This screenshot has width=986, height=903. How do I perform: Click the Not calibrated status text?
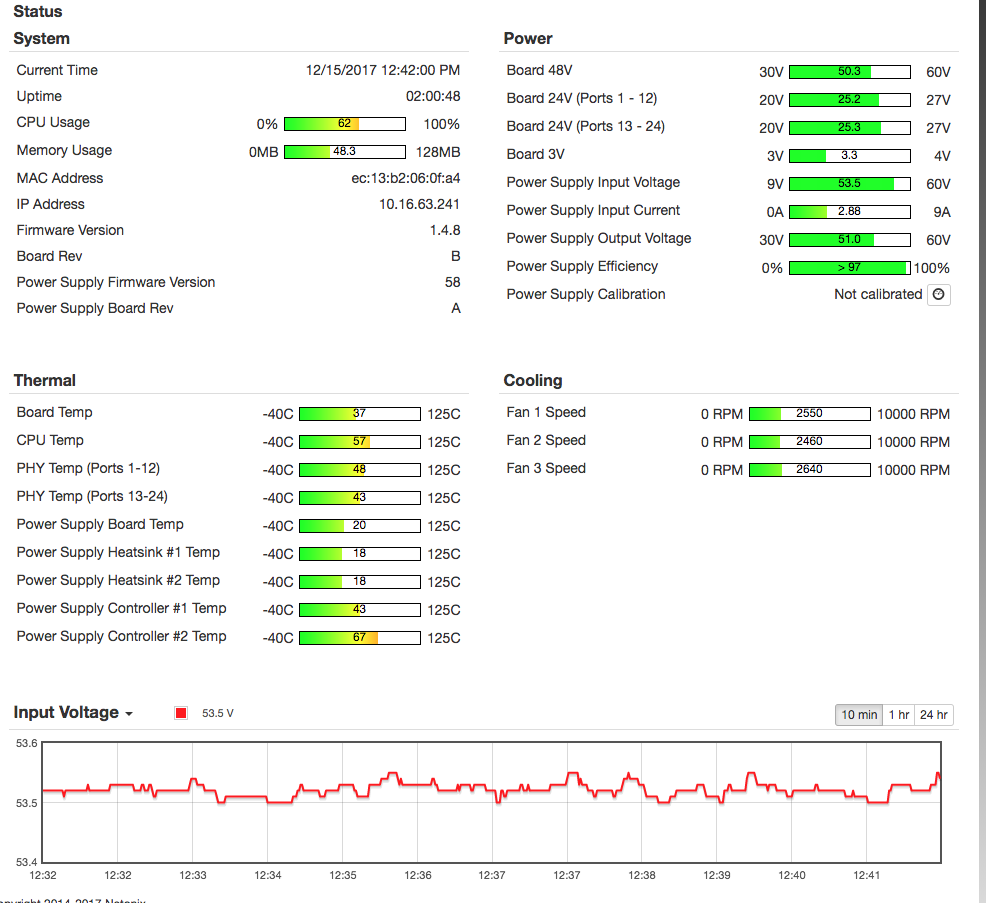coord(877,294)
